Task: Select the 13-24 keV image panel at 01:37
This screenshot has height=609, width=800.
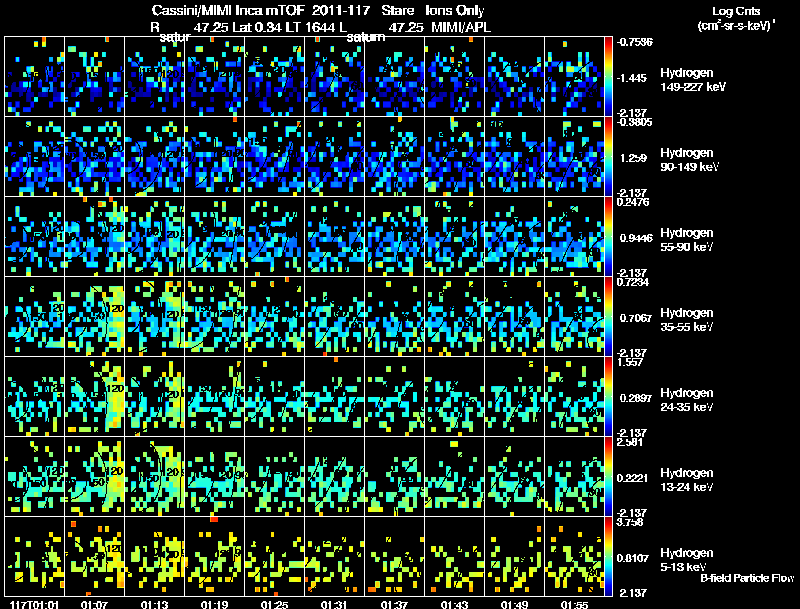Action: point(394,477)
